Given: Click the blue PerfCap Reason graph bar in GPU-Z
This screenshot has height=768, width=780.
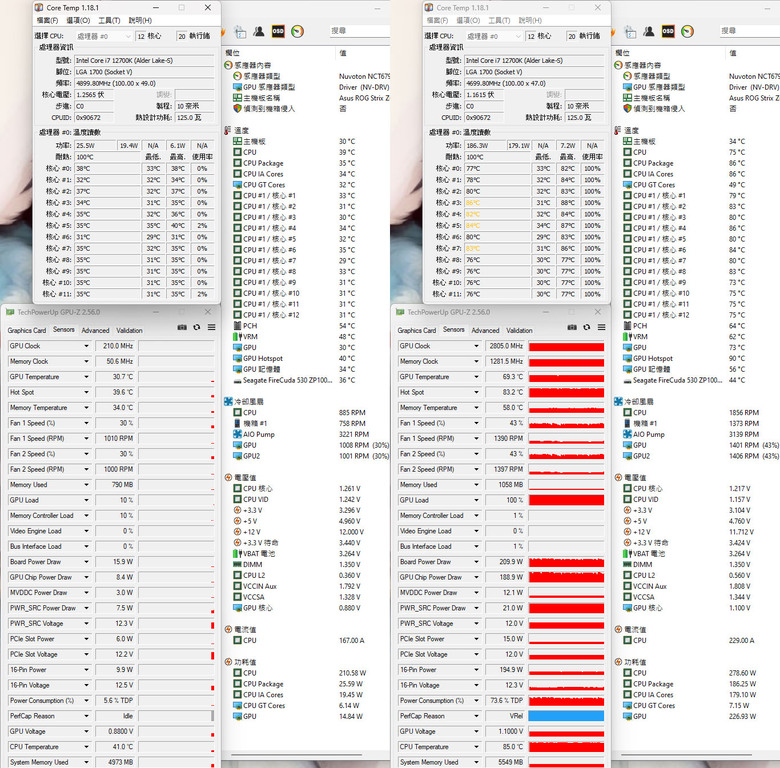Looking at the screenshot, I should (x=566, y=716).
